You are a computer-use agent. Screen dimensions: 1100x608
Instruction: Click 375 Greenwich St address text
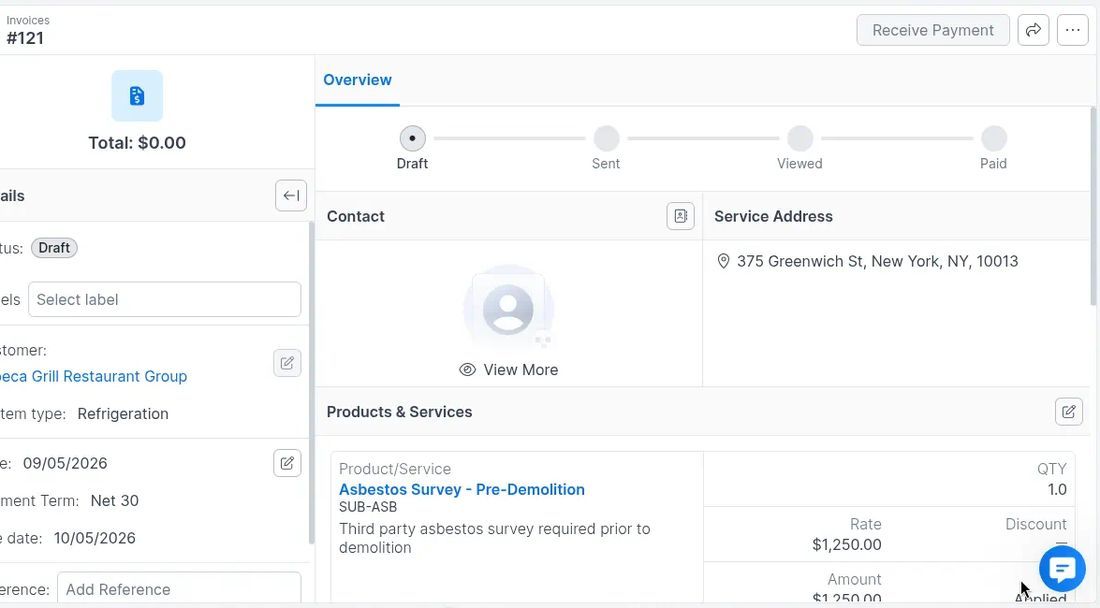(877, 262)
